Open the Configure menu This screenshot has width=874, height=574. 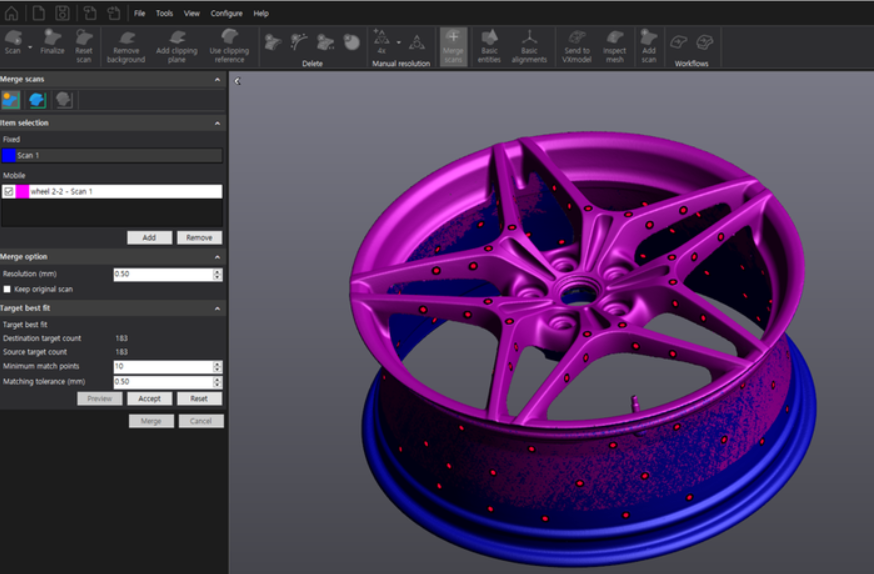pyautogui.click(x=226, y=14)
